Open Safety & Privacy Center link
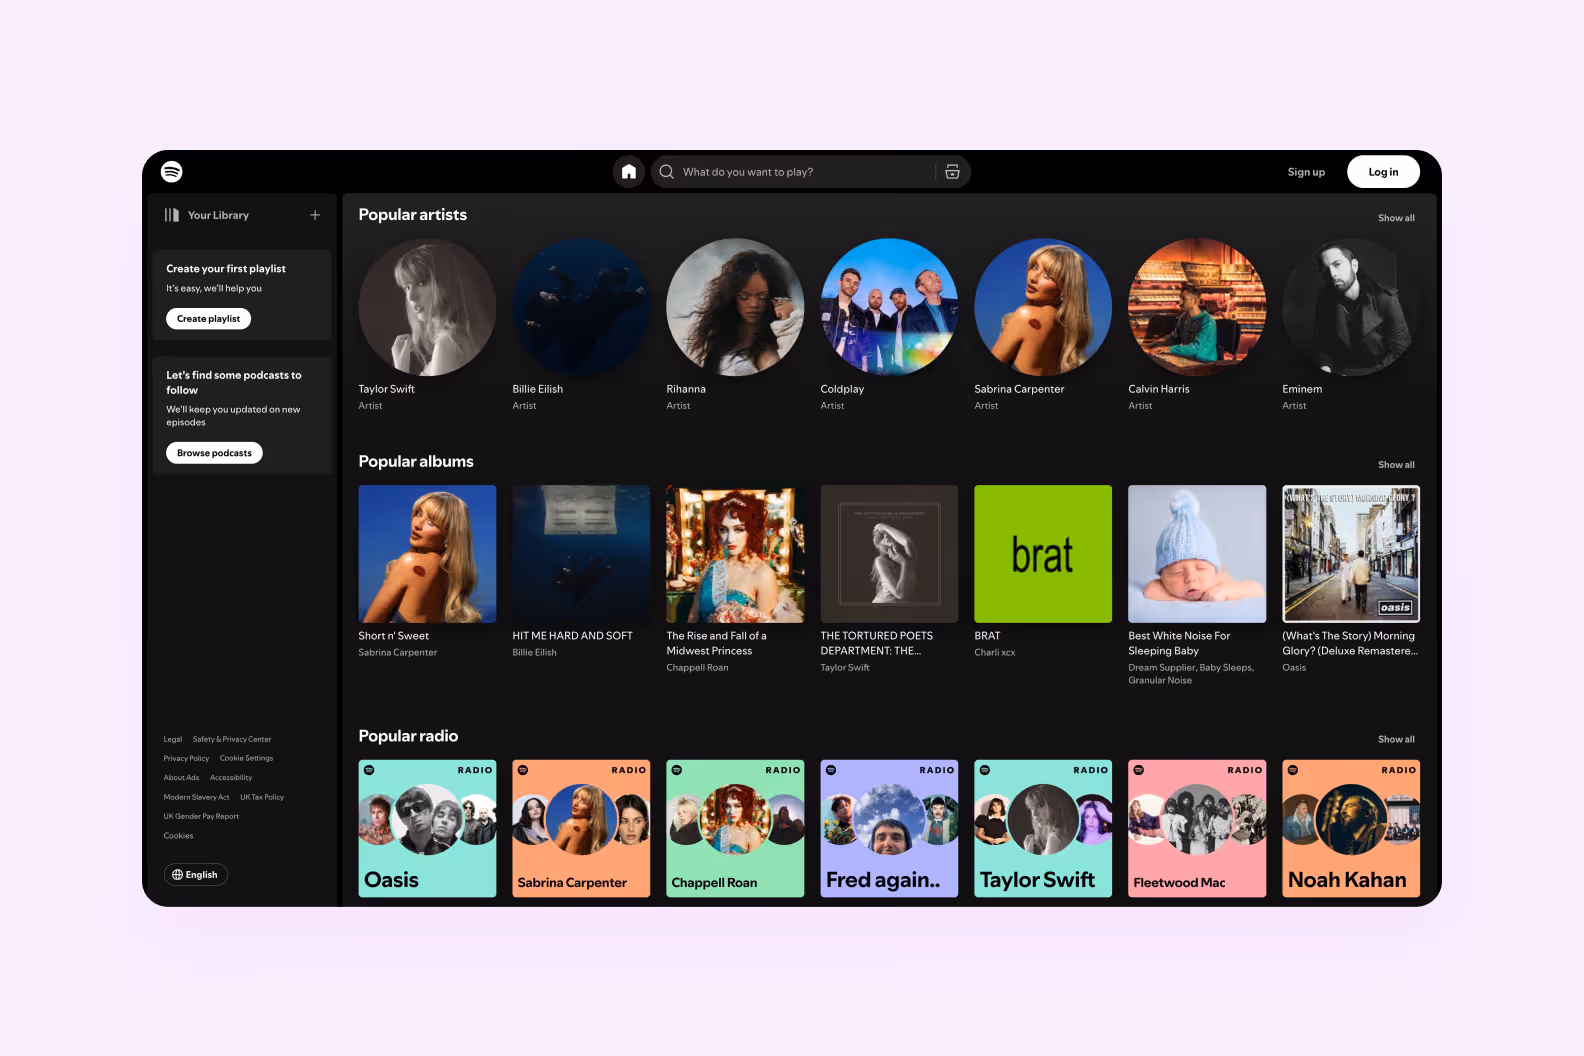 [x=232, y=740]
